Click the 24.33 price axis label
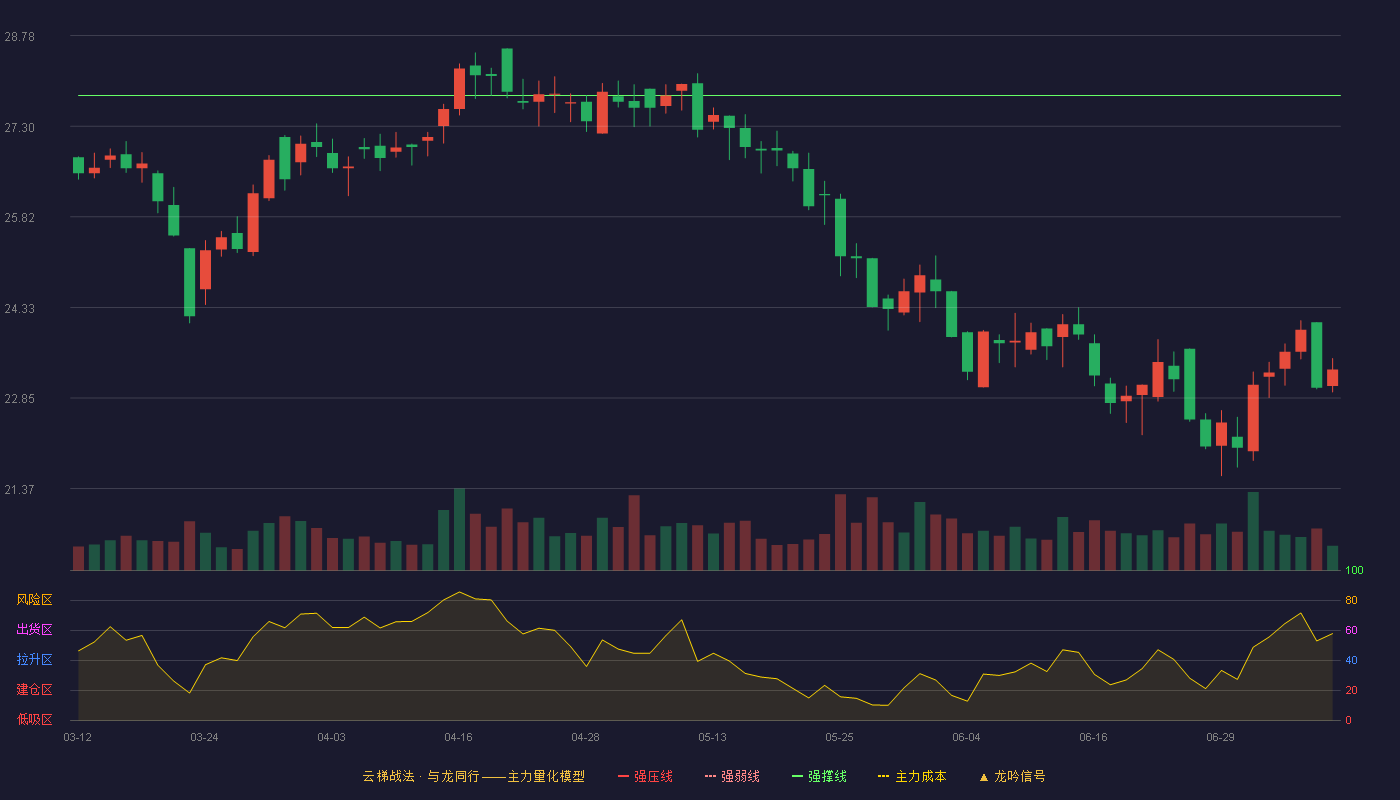Screen dimensions: 1400x800 point(19,308)
